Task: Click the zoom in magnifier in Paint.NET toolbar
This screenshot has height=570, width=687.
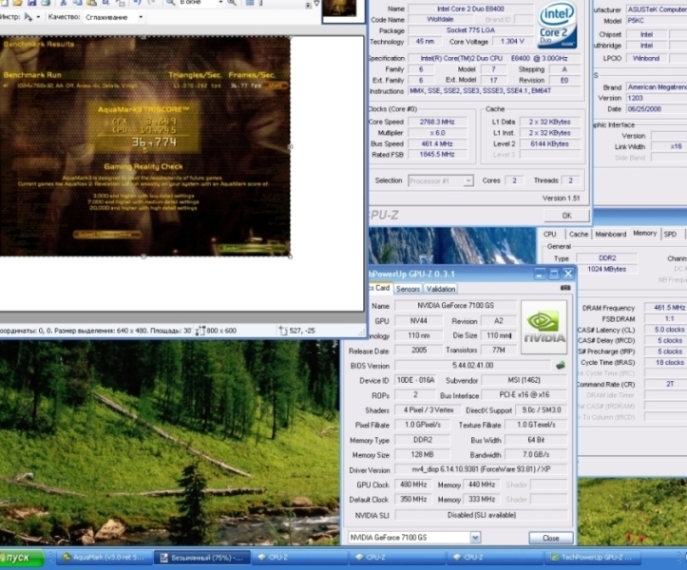Action: (x=232, y=3)
